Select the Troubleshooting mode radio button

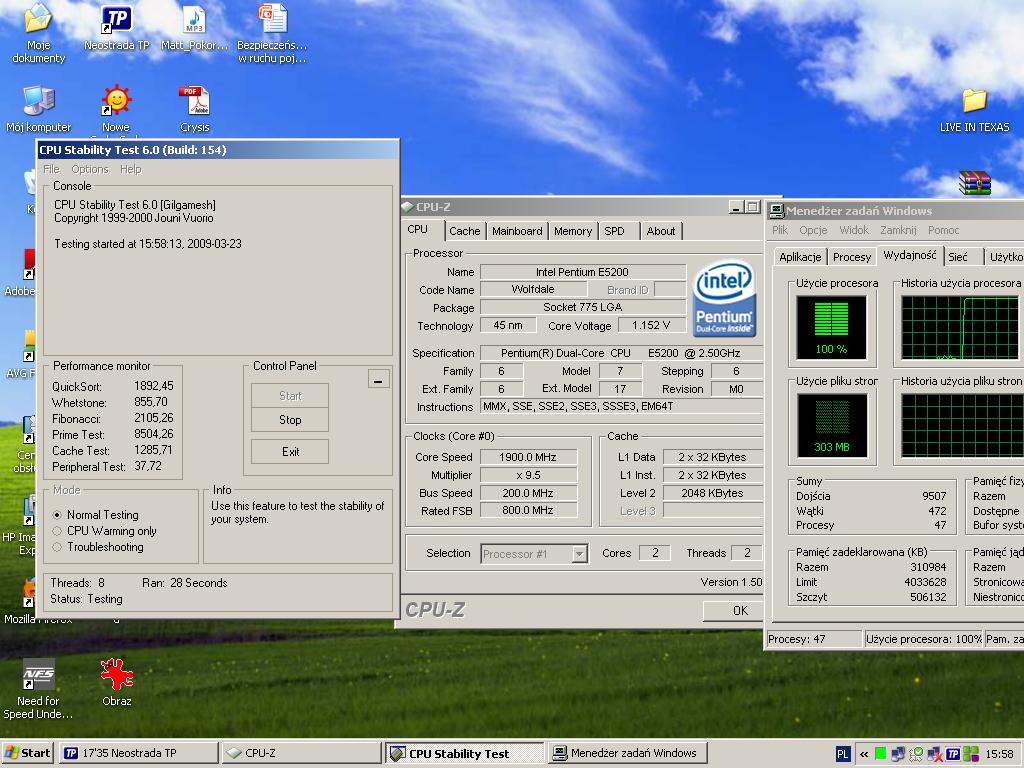coord(58,547)
